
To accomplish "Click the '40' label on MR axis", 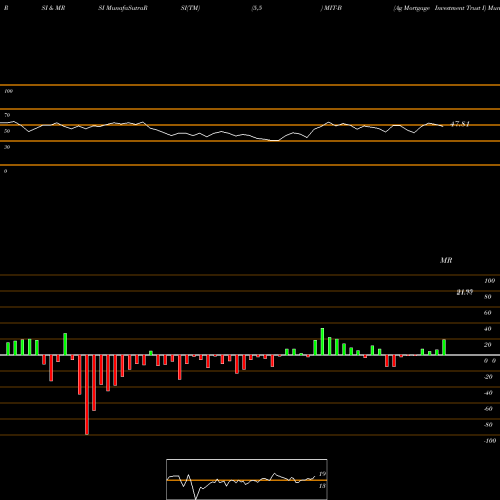I will tap(487, 329).
